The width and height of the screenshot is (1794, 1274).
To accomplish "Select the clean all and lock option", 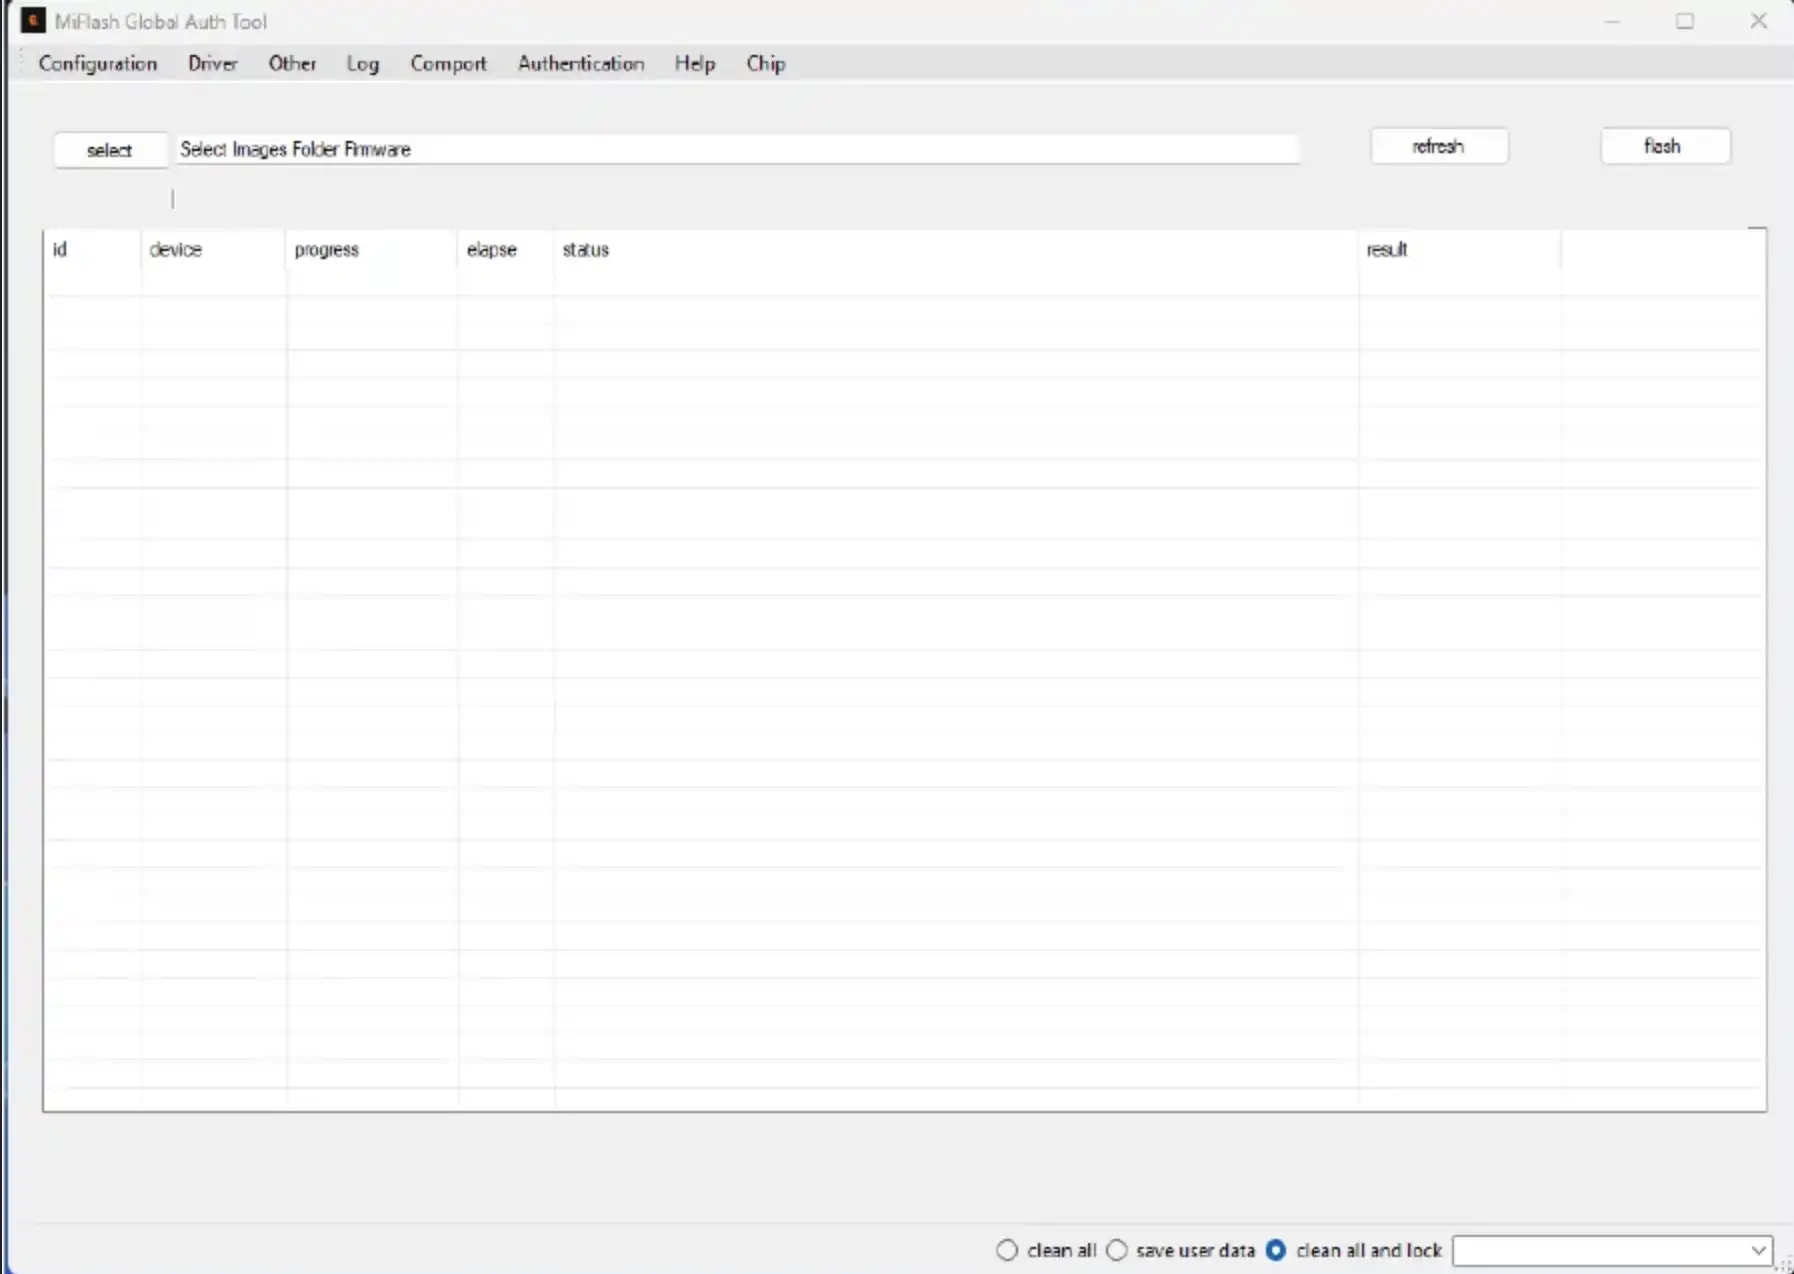I will click(1277, 1250).
